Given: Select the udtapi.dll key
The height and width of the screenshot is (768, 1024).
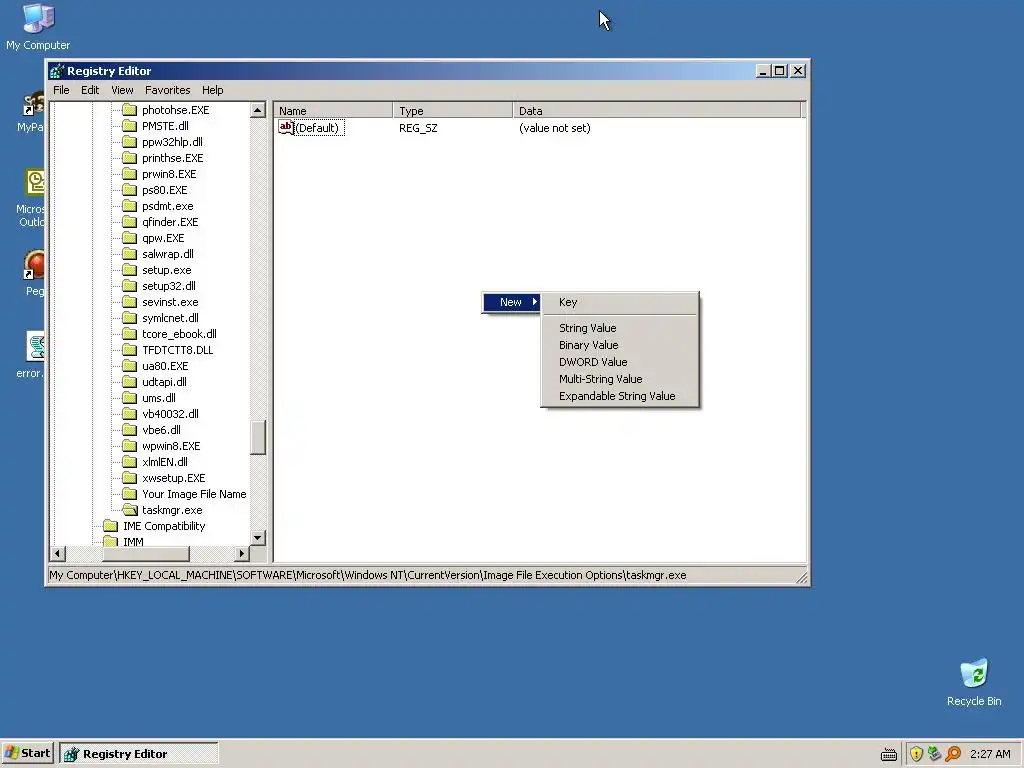Looking at the screenshot, I should click(x=164, y=382).
